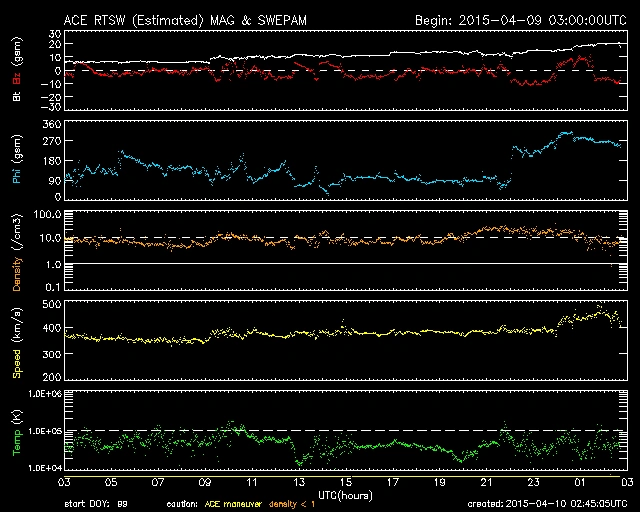Click the '270' tick on the Phi axis
640x512 pixels.
[52, 141]
